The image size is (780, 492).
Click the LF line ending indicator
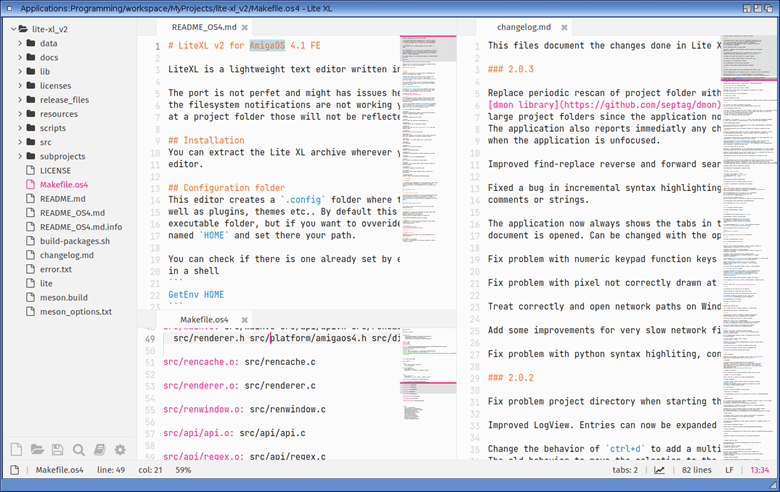pos(729,470)
